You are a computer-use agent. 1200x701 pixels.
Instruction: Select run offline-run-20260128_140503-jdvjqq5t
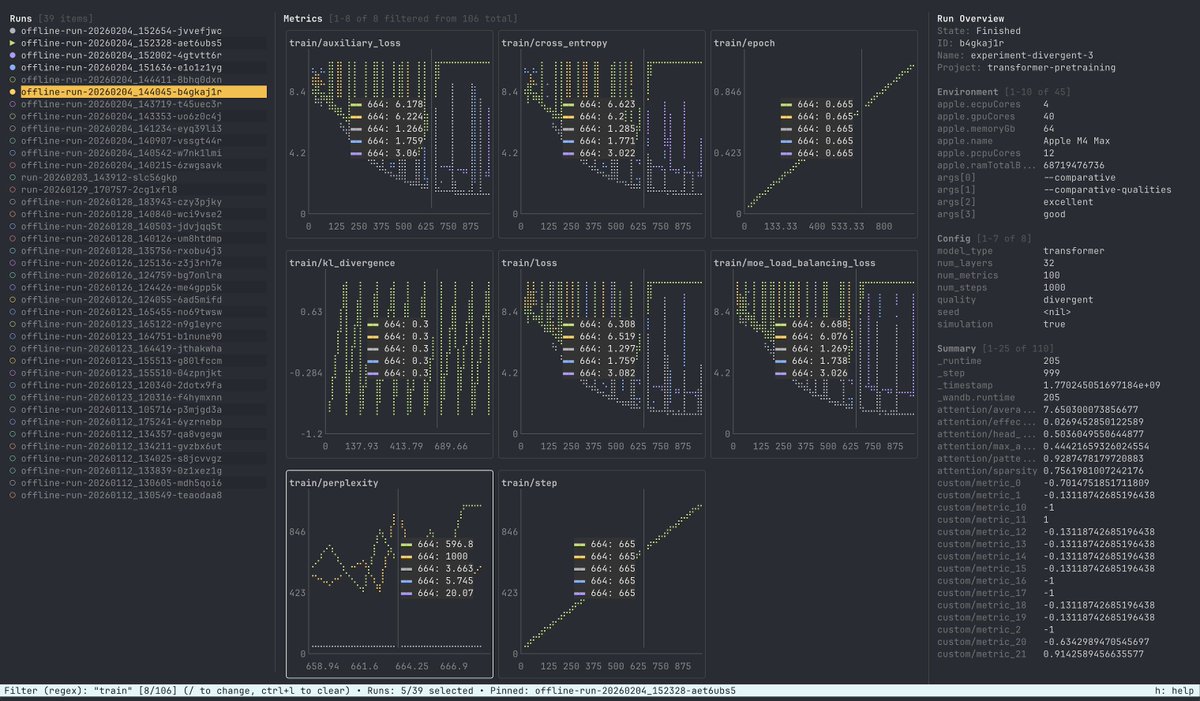[x=137, y=225]
